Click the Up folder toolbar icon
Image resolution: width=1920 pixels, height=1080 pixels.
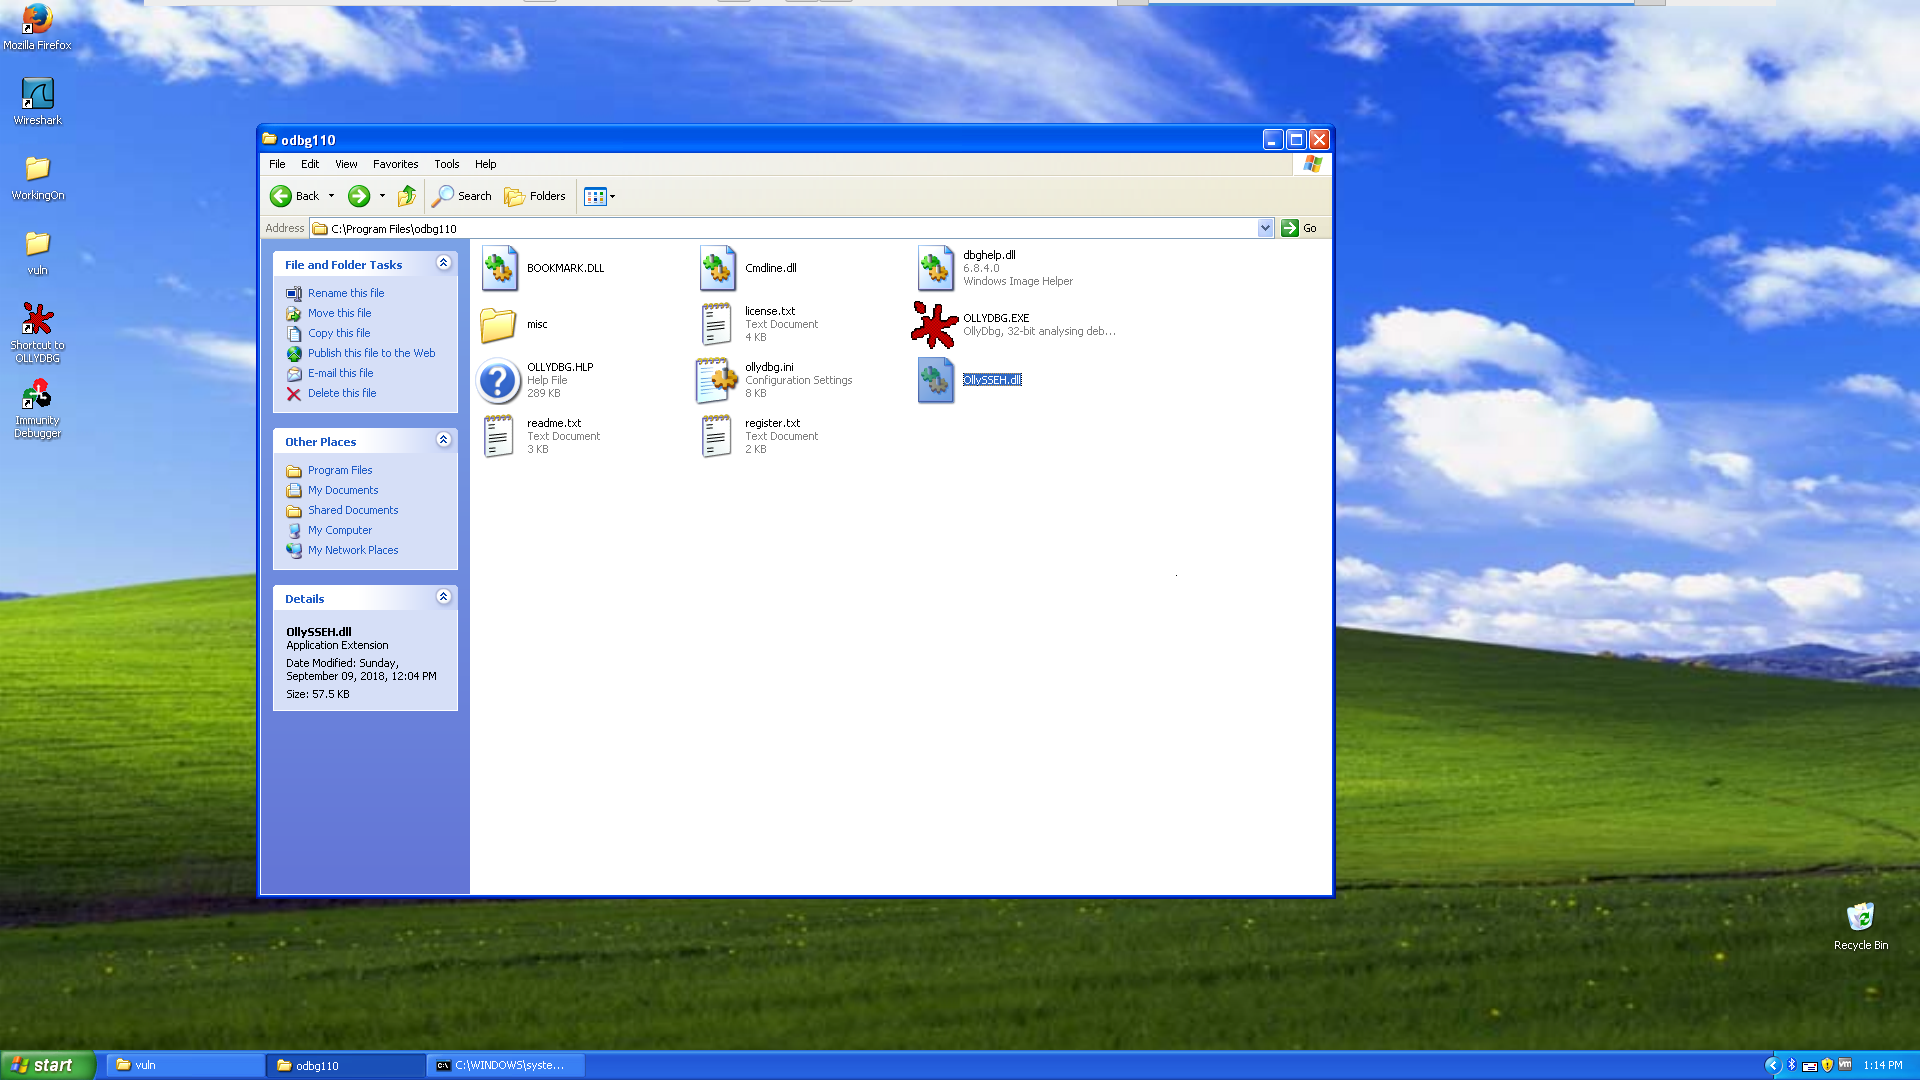[x=406, y=196]
